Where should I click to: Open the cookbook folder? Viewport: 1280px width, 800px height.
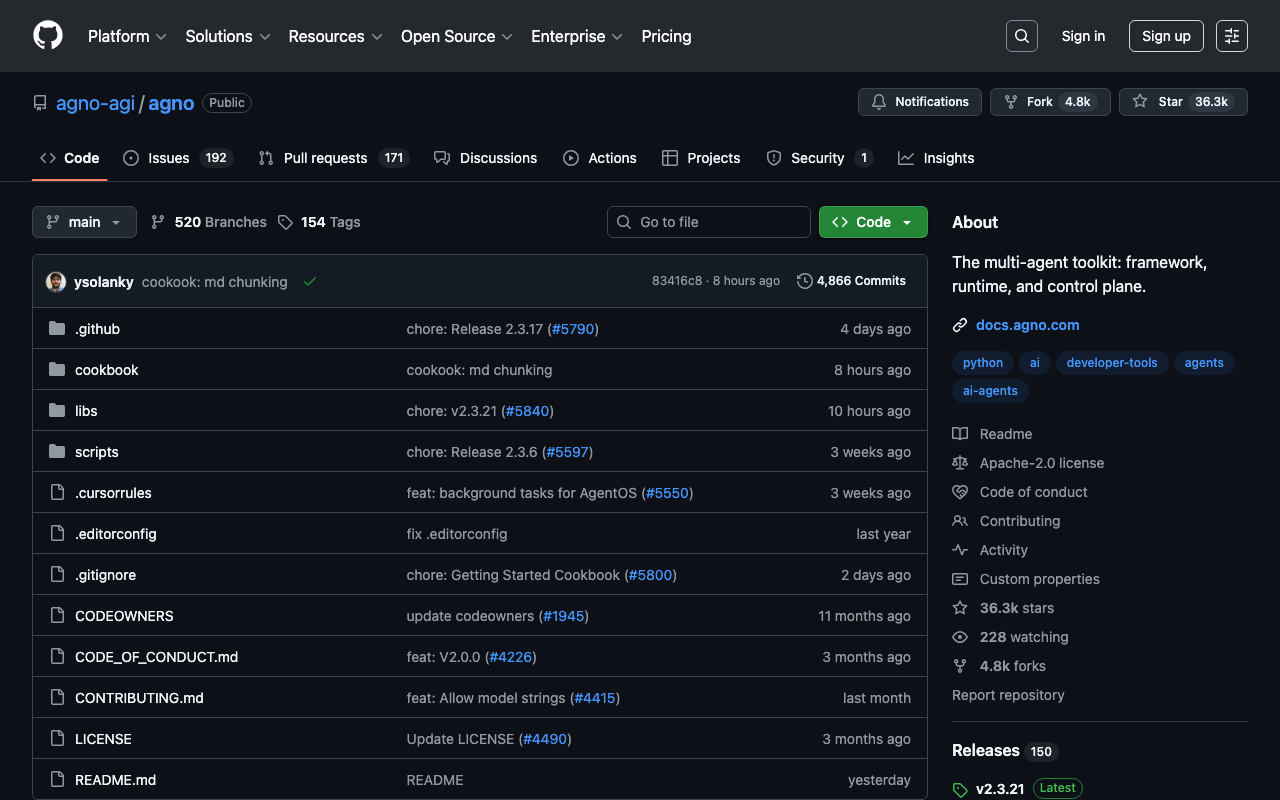pos(106,370)
